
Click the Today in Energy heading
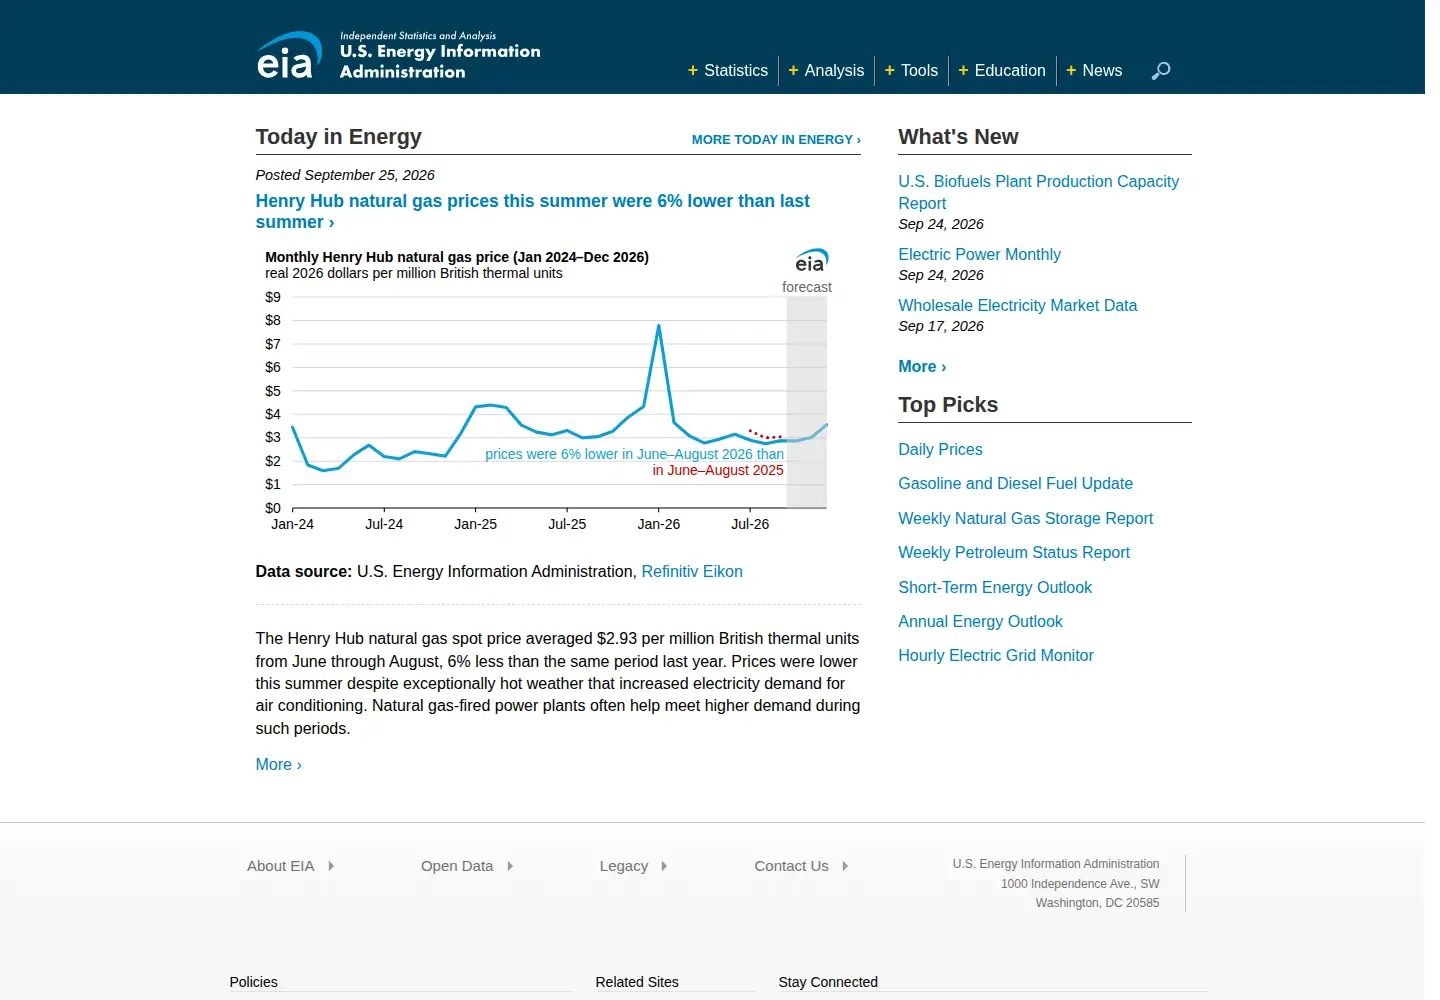click(x=339, y=137)
